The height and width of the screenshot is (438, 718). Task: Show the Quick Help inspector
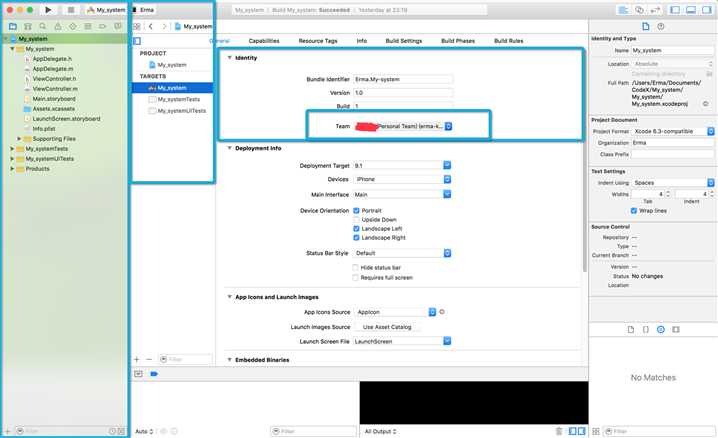pyautogui.click(x=661, y=27)
